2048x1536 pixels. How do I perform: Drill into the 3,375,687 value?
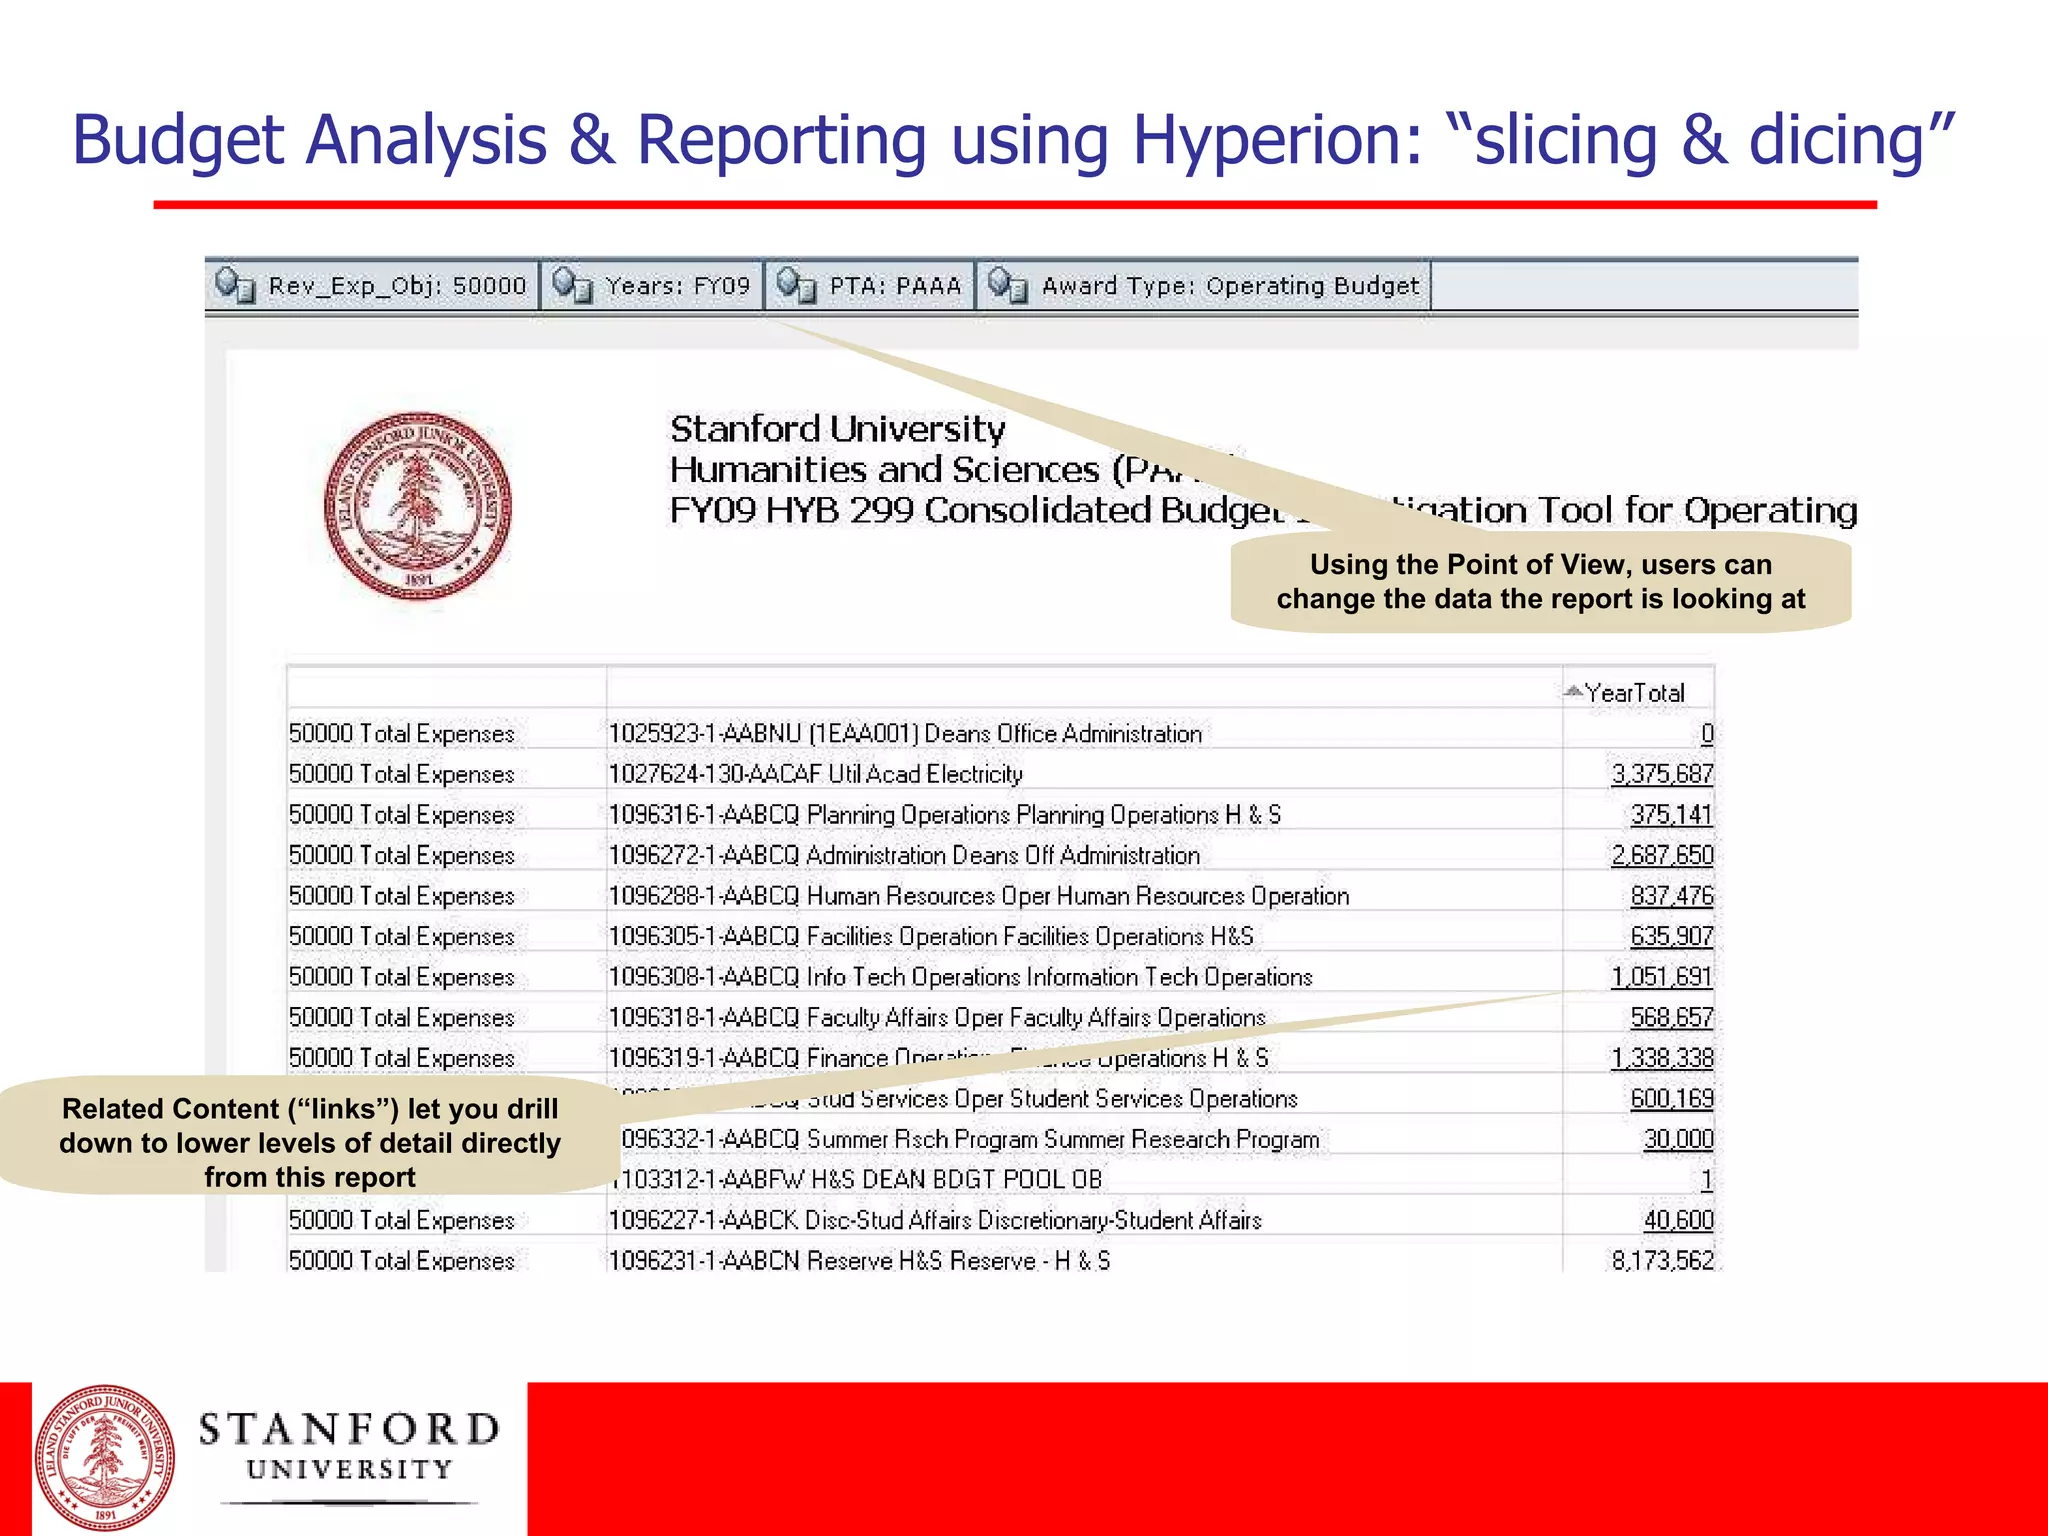(x=1662, y=774)
